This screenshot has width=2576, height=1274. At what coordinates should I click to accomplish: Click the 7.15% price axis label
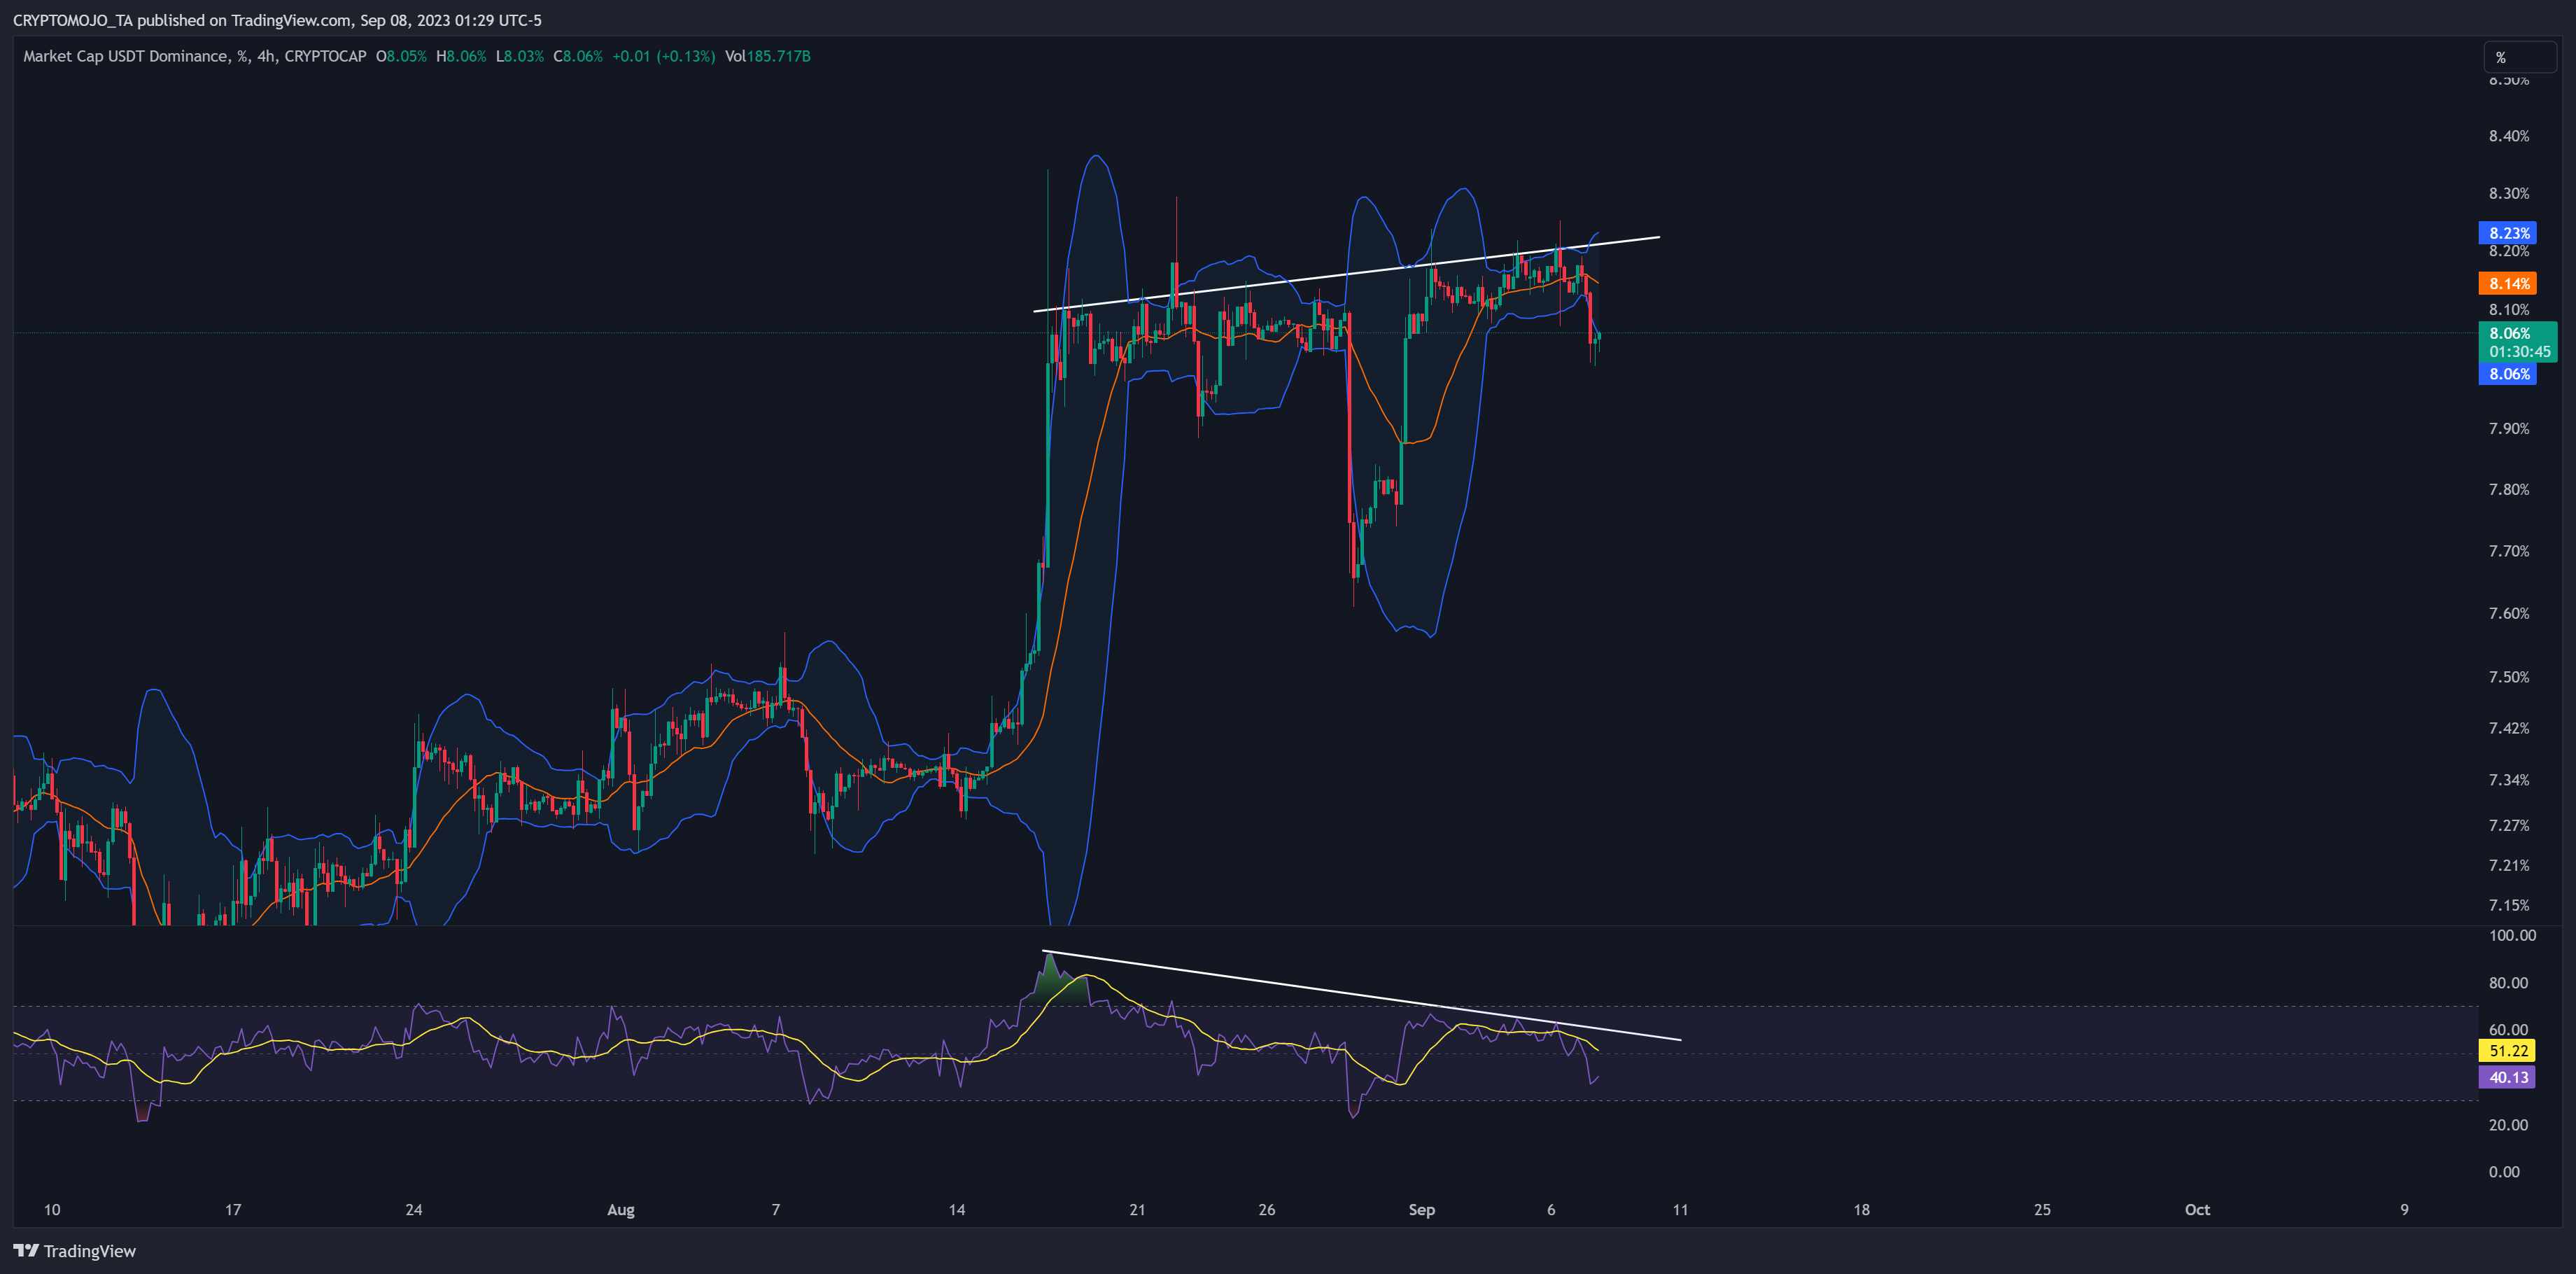[2509, 905]
